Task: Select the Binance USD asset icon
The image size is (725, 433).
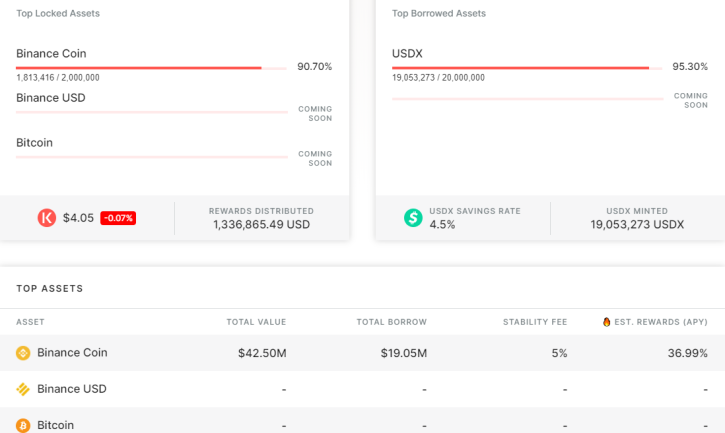Action: [x=23, y=389]
